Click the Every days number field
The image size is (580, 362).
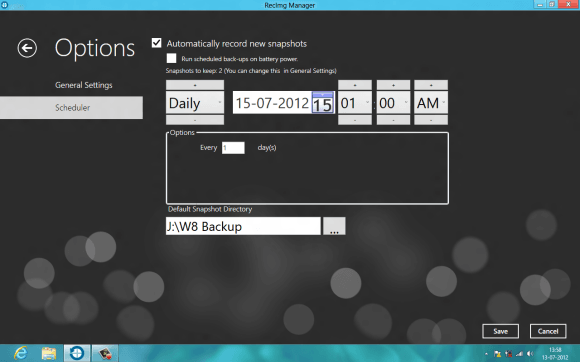pyautogui.click(x=233, y=148)
